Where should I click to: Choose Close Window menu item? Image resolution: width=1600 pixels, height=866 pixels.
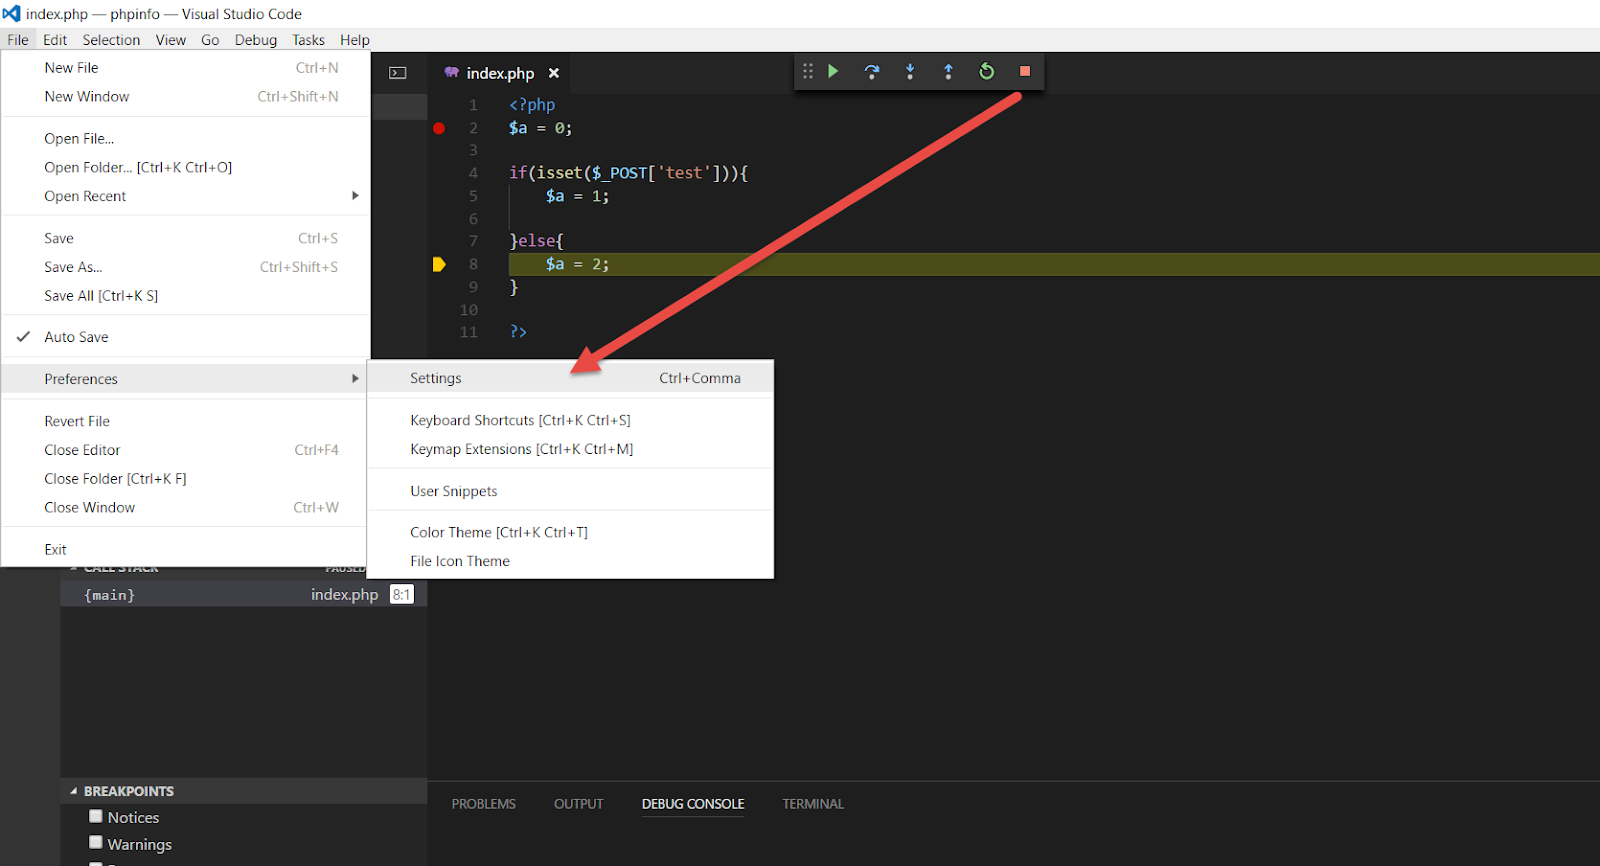tap(186, 508)
